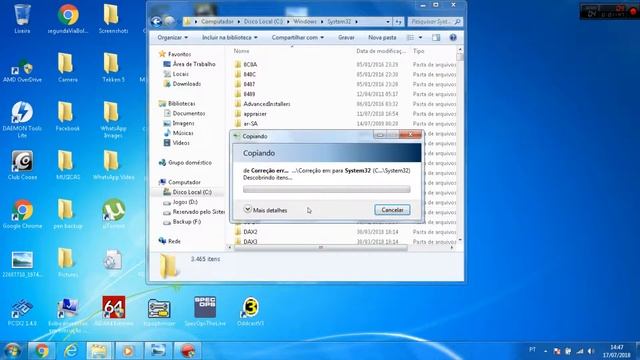Open the Compartilhar com dropdown

[298, 38]
